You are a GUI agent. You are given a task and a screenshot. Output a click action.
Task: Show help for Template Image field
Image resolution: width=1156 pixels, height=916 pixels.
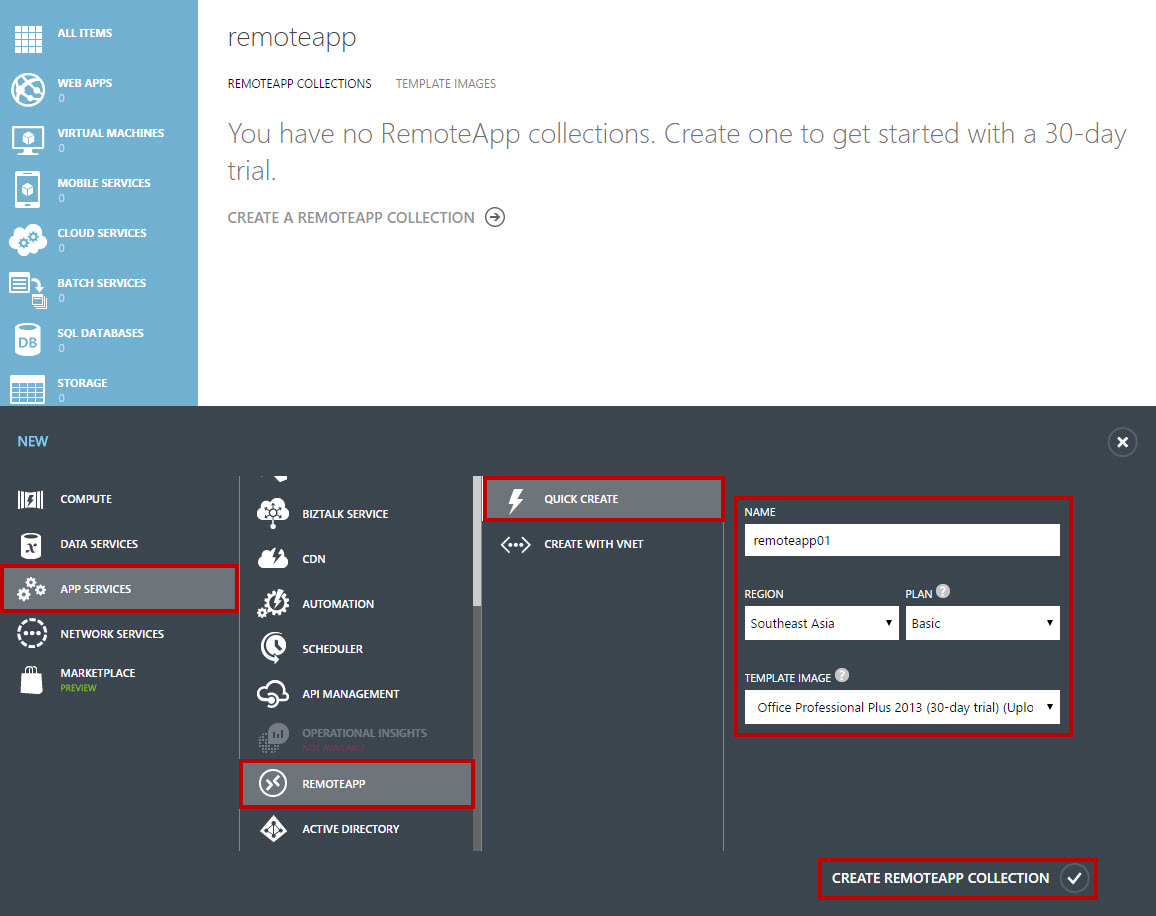(842, 676)
